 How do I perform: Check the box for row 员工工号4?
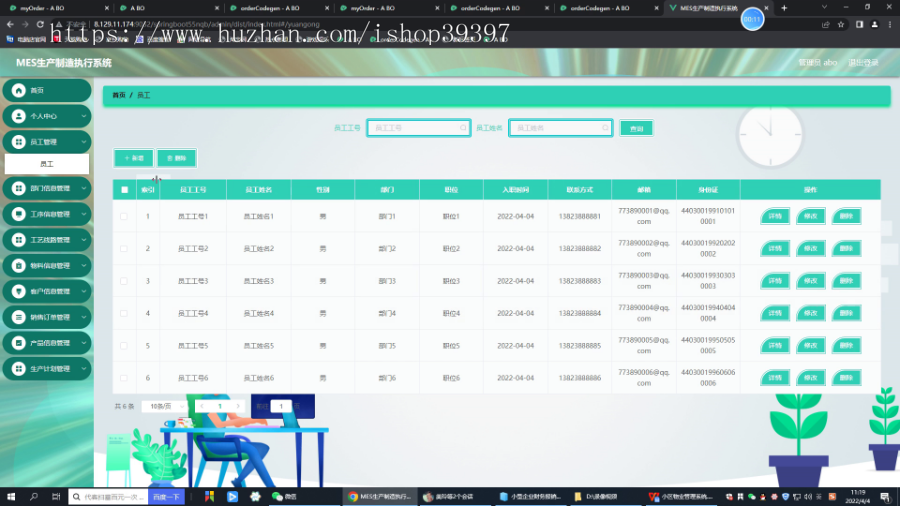[124, 313]
